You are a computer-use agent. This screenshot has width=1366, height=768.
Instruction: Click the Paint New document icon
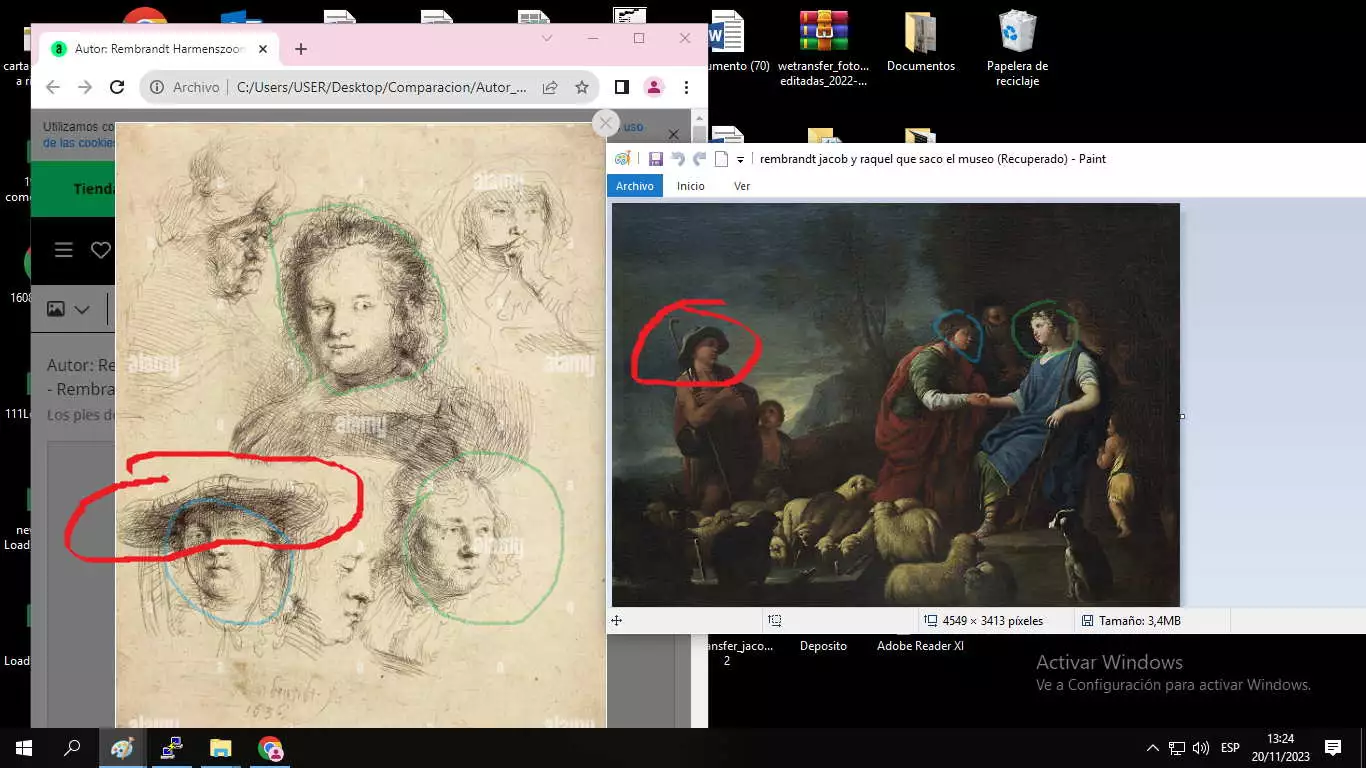(x=721, y=159)
